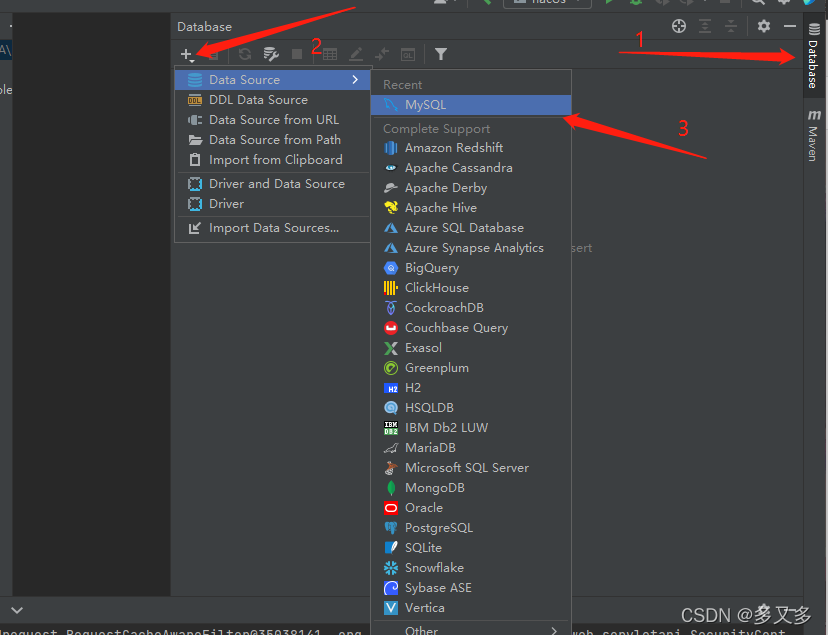Open the Database side tab
This screenshot has width=828, height=635.
[814, 56]
